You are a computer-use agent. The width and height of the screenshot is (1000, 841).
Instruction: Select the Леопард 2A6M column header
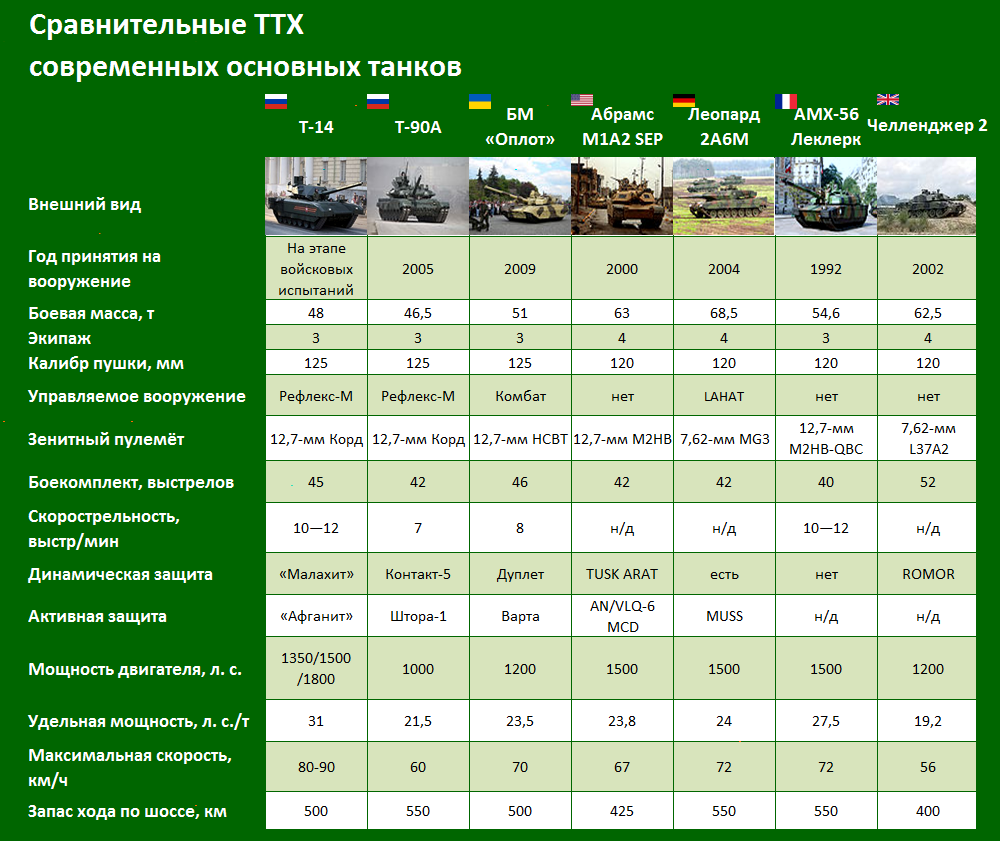[x=724, y=126]
